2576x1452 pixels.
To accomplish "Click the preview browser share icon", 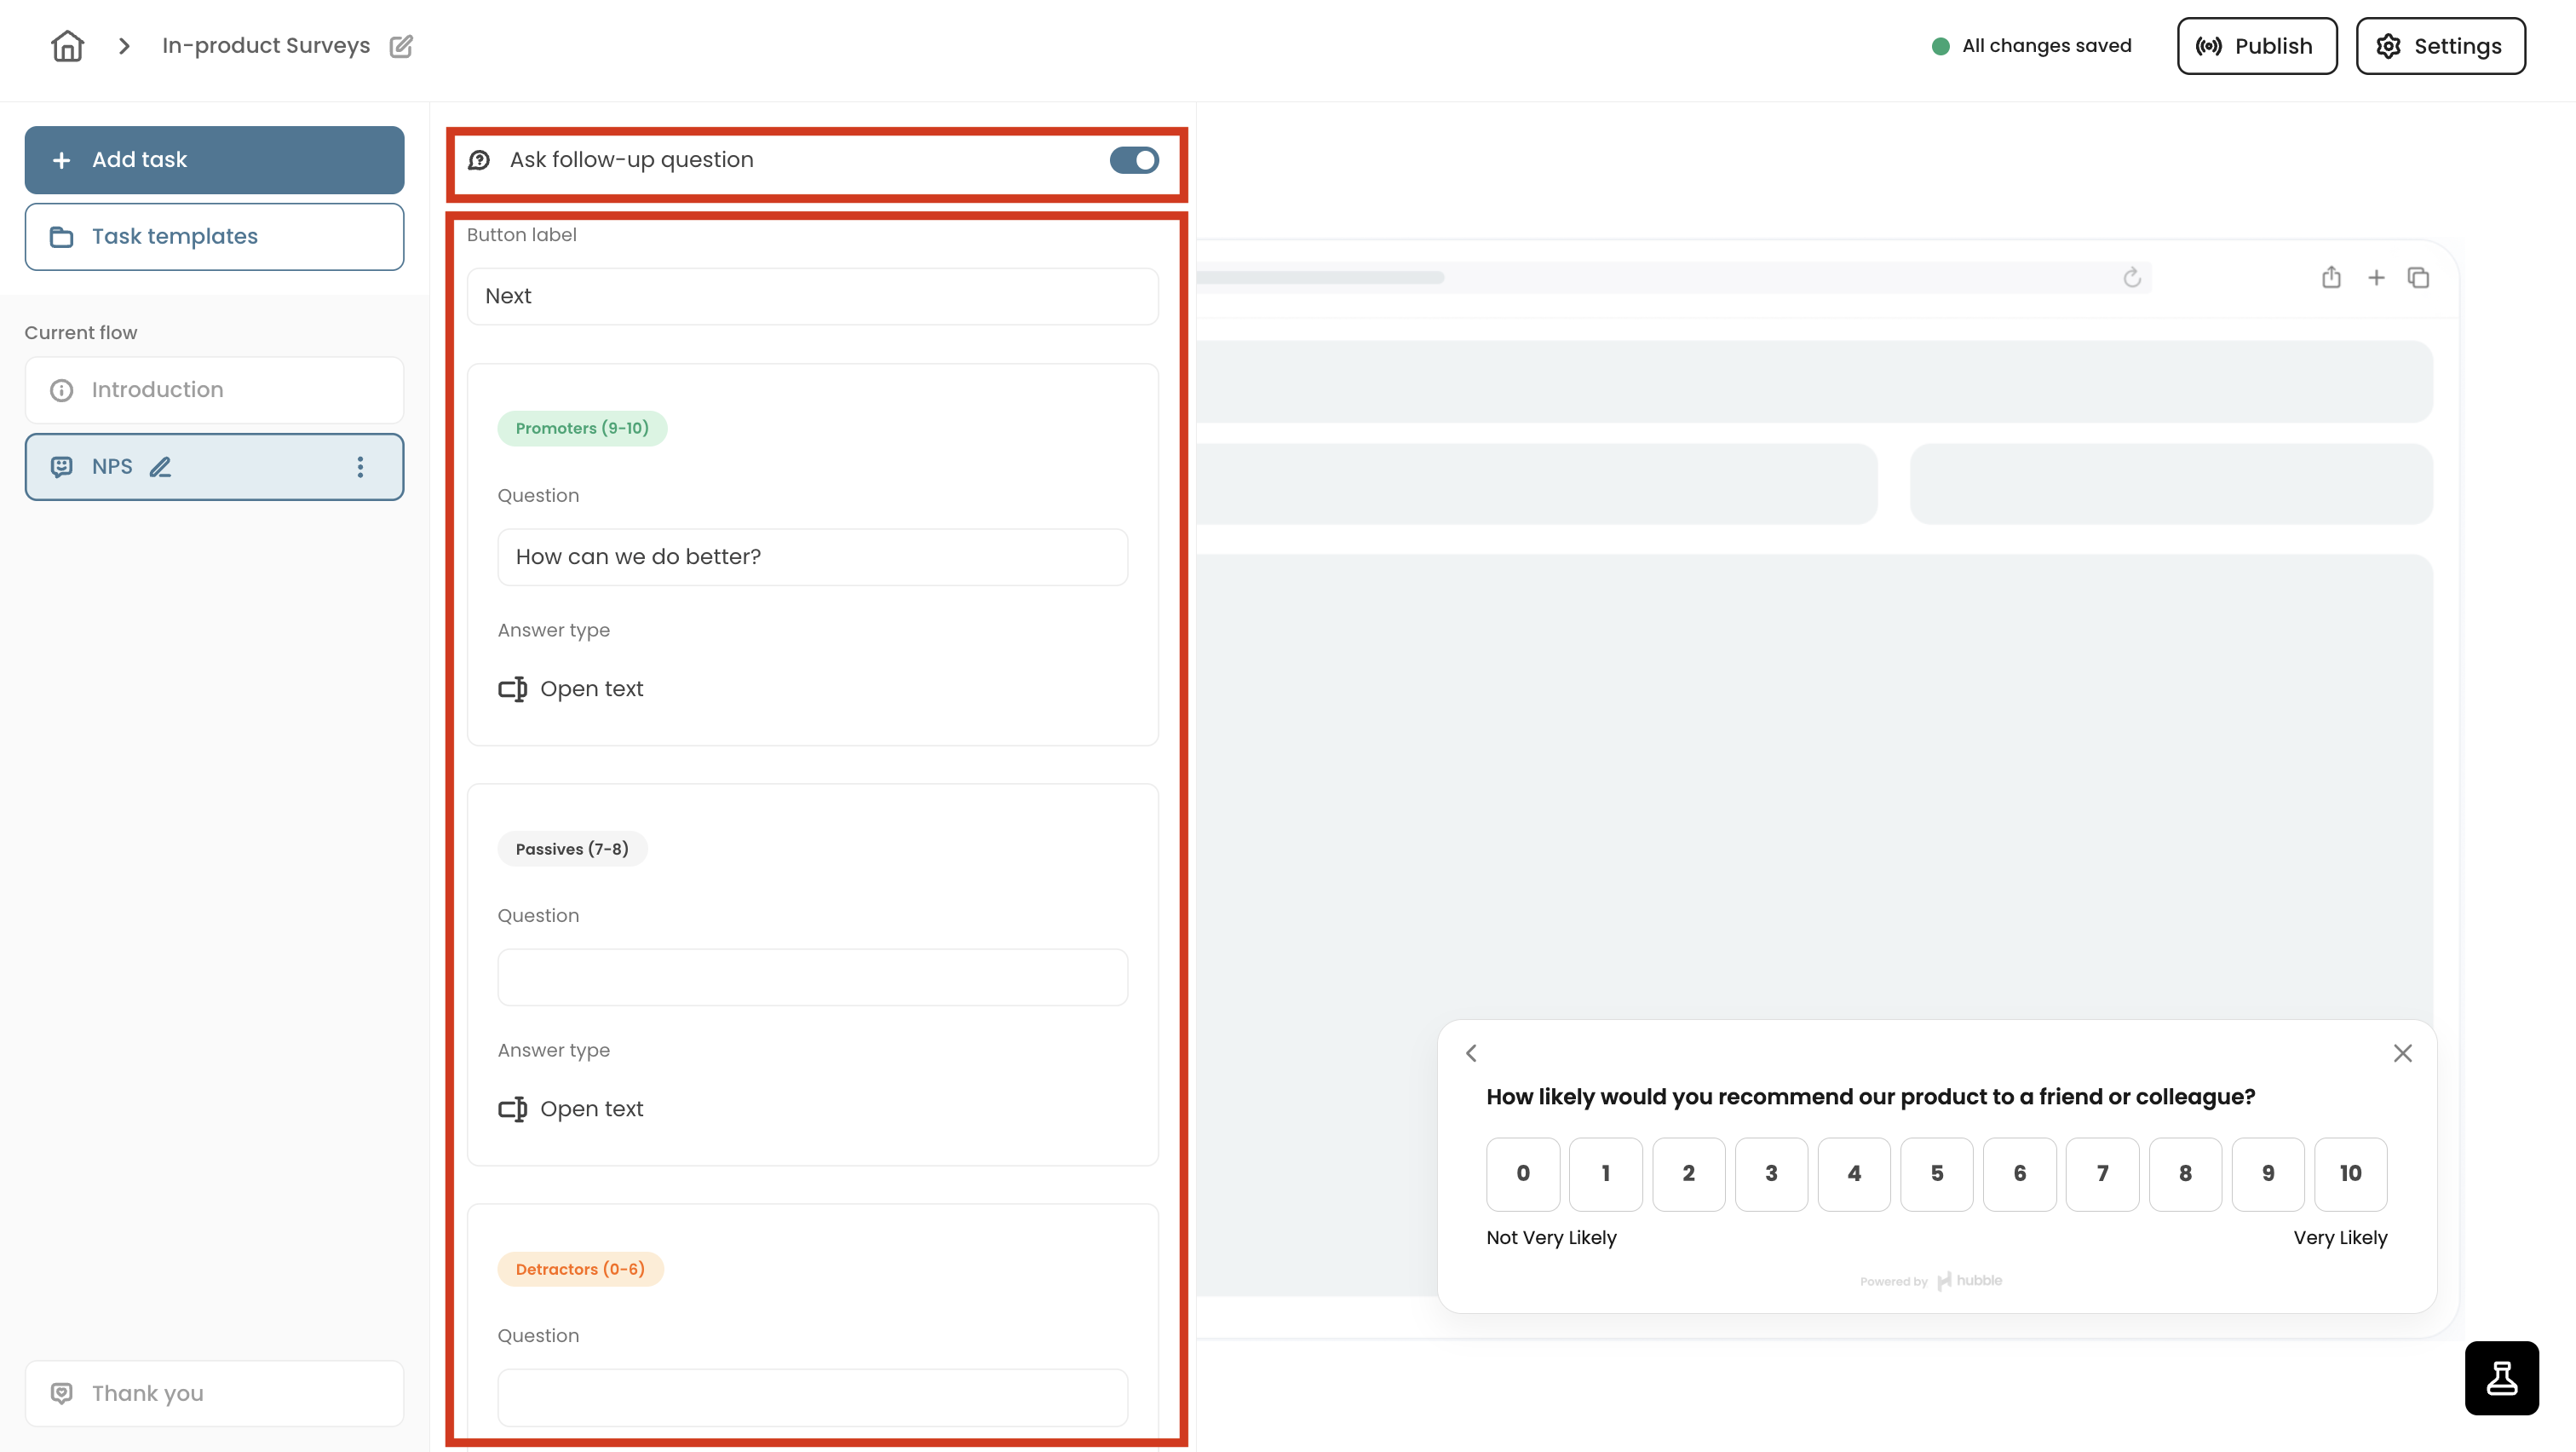I will [x=2331, y=277].
